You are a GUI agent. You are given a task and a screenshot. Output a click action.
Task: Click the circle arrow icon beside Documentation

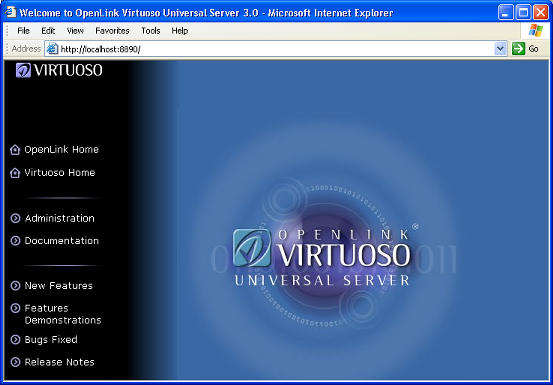pyautogui.click(x=15, y=241)
